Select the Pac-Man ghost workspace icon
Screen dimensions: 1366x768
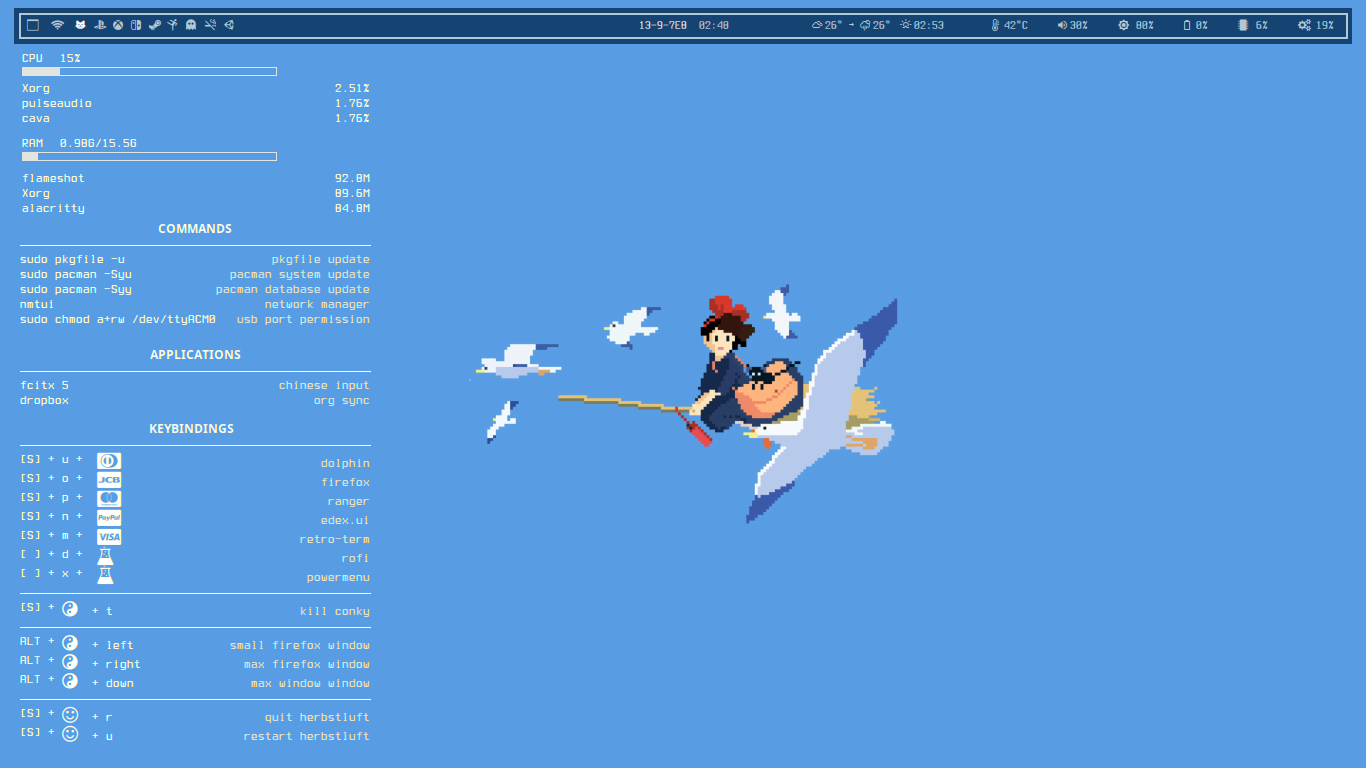point(191,25)
